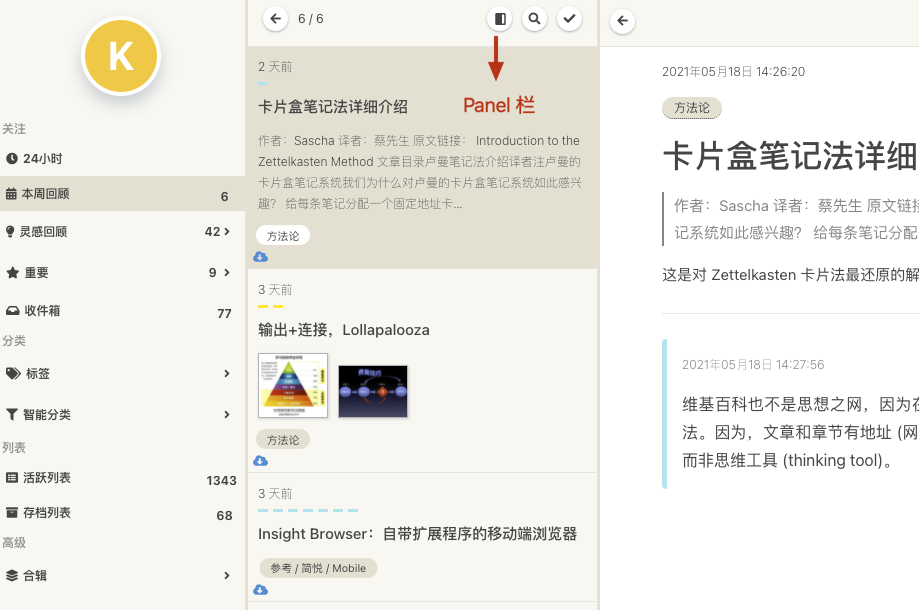Click cloud icon on Insight Browser card

pyautogui.click(x=261, y=589)
